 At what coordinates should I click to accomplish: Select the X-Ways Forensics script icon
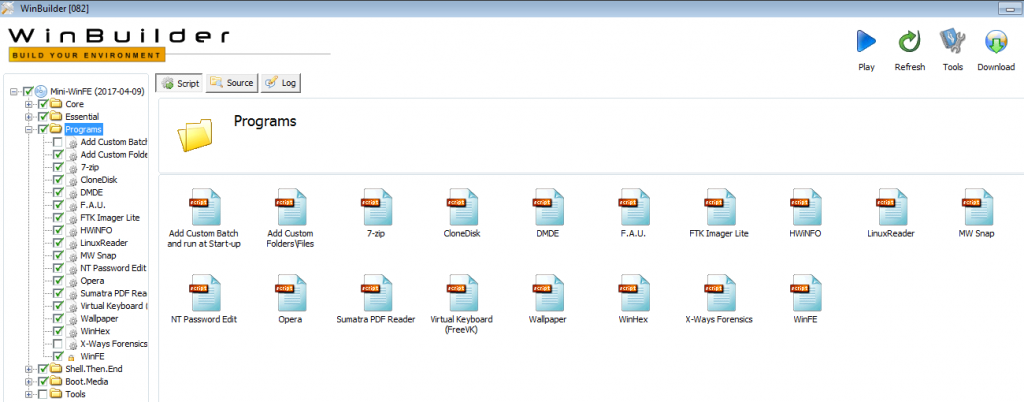click(720, 293)
